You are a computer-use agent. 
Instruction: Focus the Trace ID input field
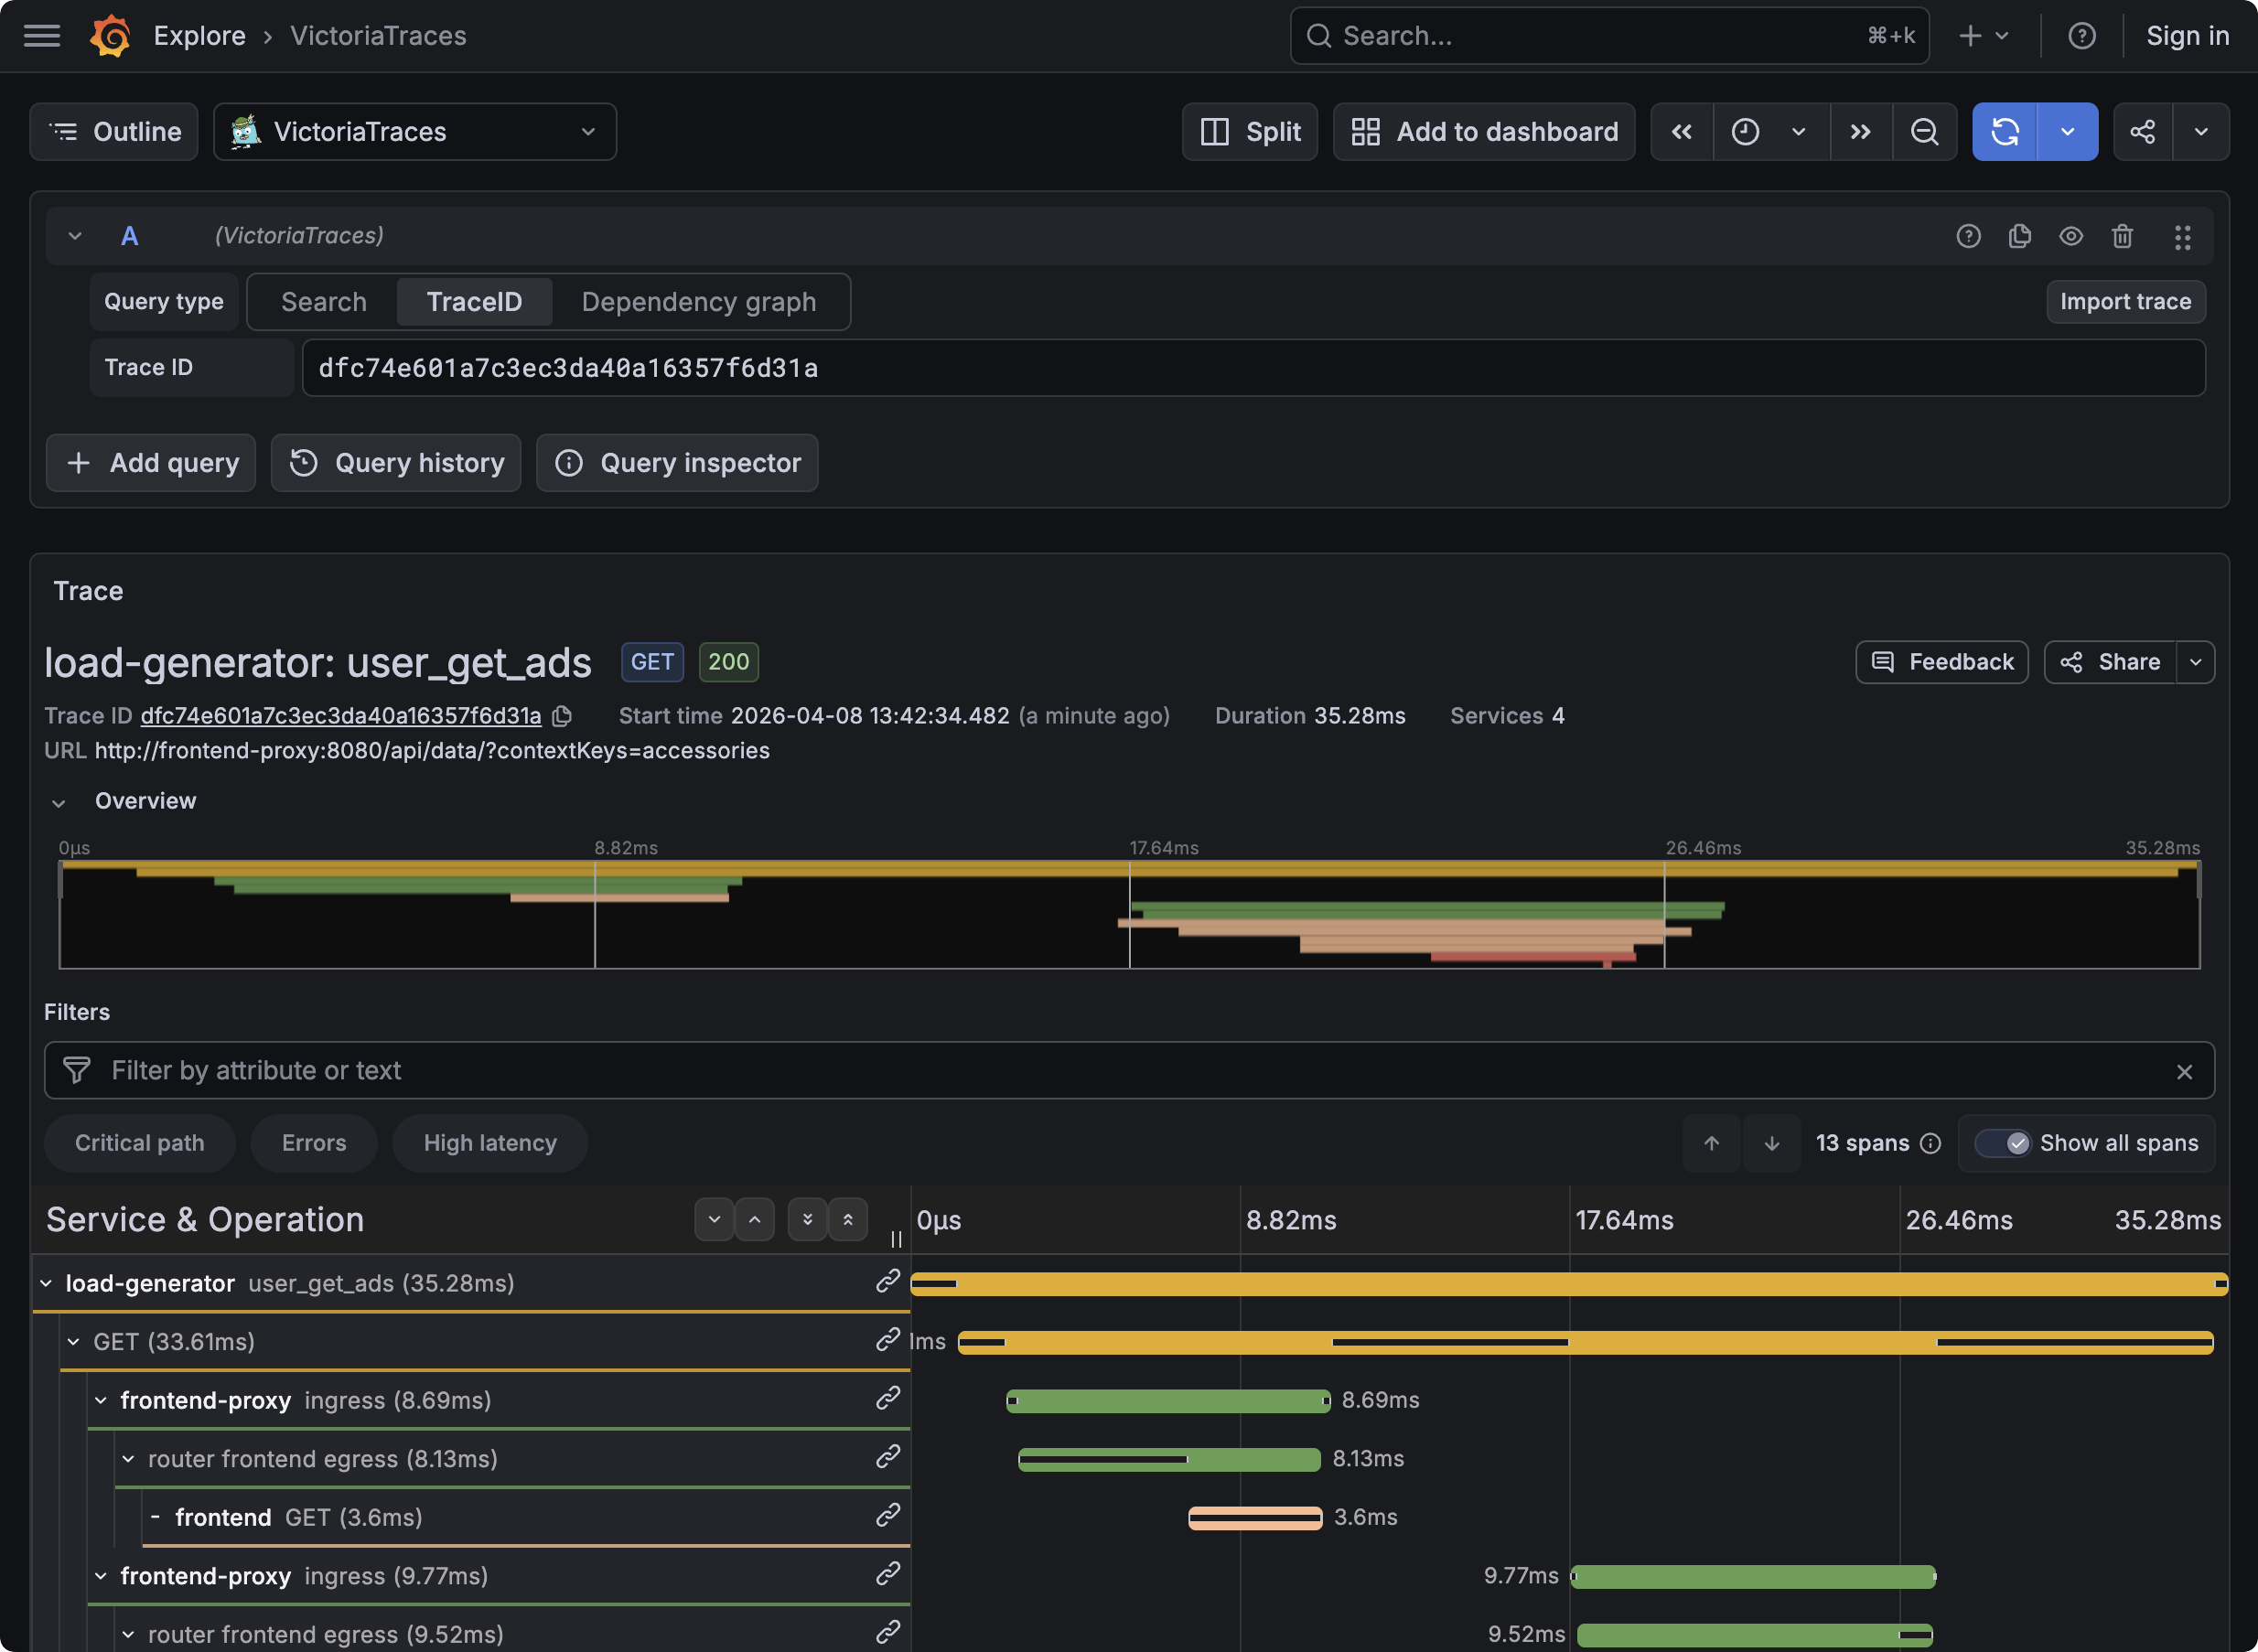[x=1253, y=368]
